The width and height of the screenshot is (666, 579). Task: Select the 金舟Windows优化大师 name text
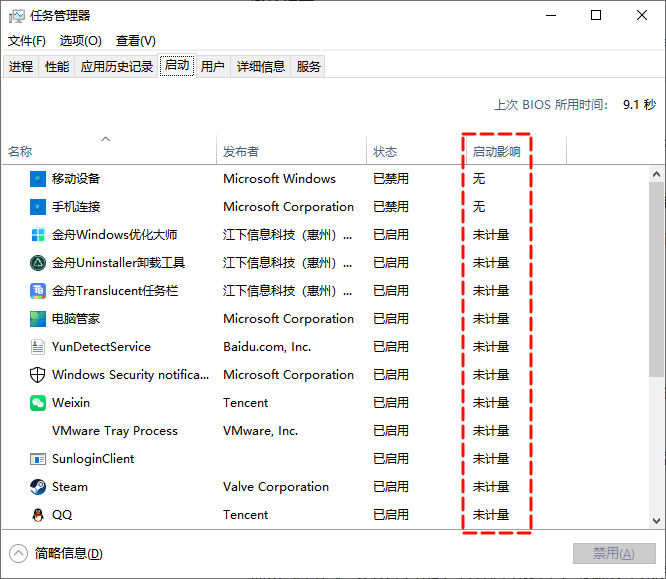coord(114,235)
